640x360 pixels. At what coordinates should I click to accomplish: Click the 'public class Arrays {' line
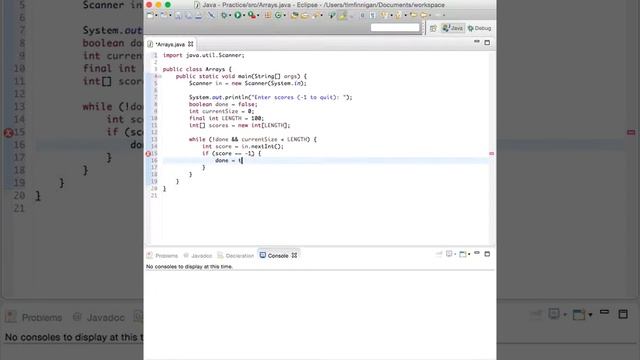(197, 69)
